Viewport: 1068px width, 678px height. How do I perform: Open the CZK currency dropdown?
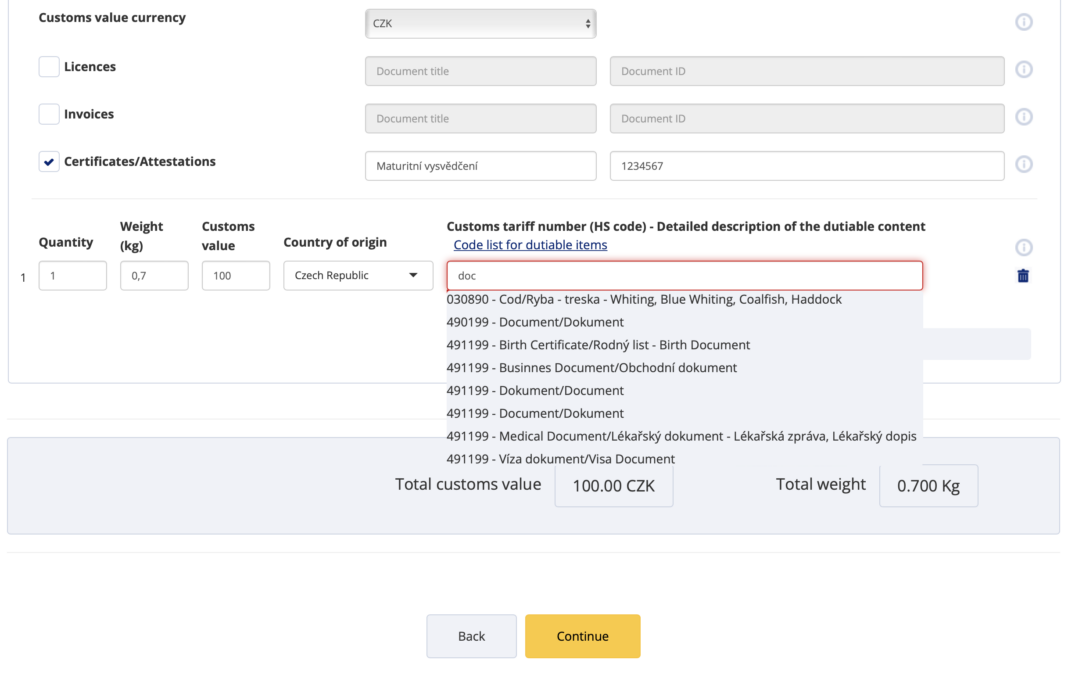click(x=480, y=23)
